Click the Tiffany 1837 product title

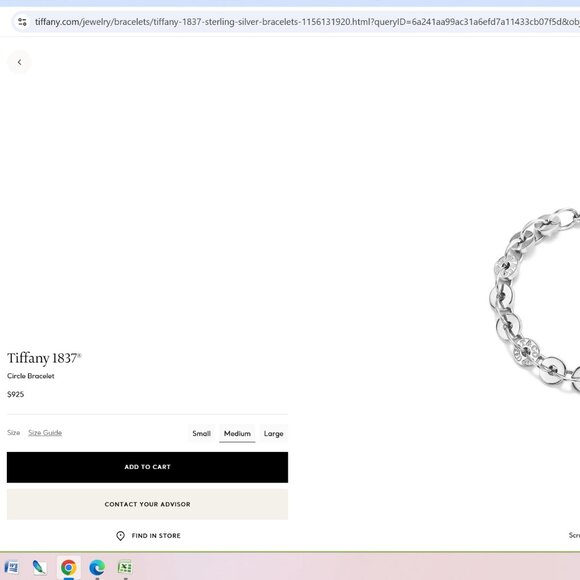[x=44, y=358]
